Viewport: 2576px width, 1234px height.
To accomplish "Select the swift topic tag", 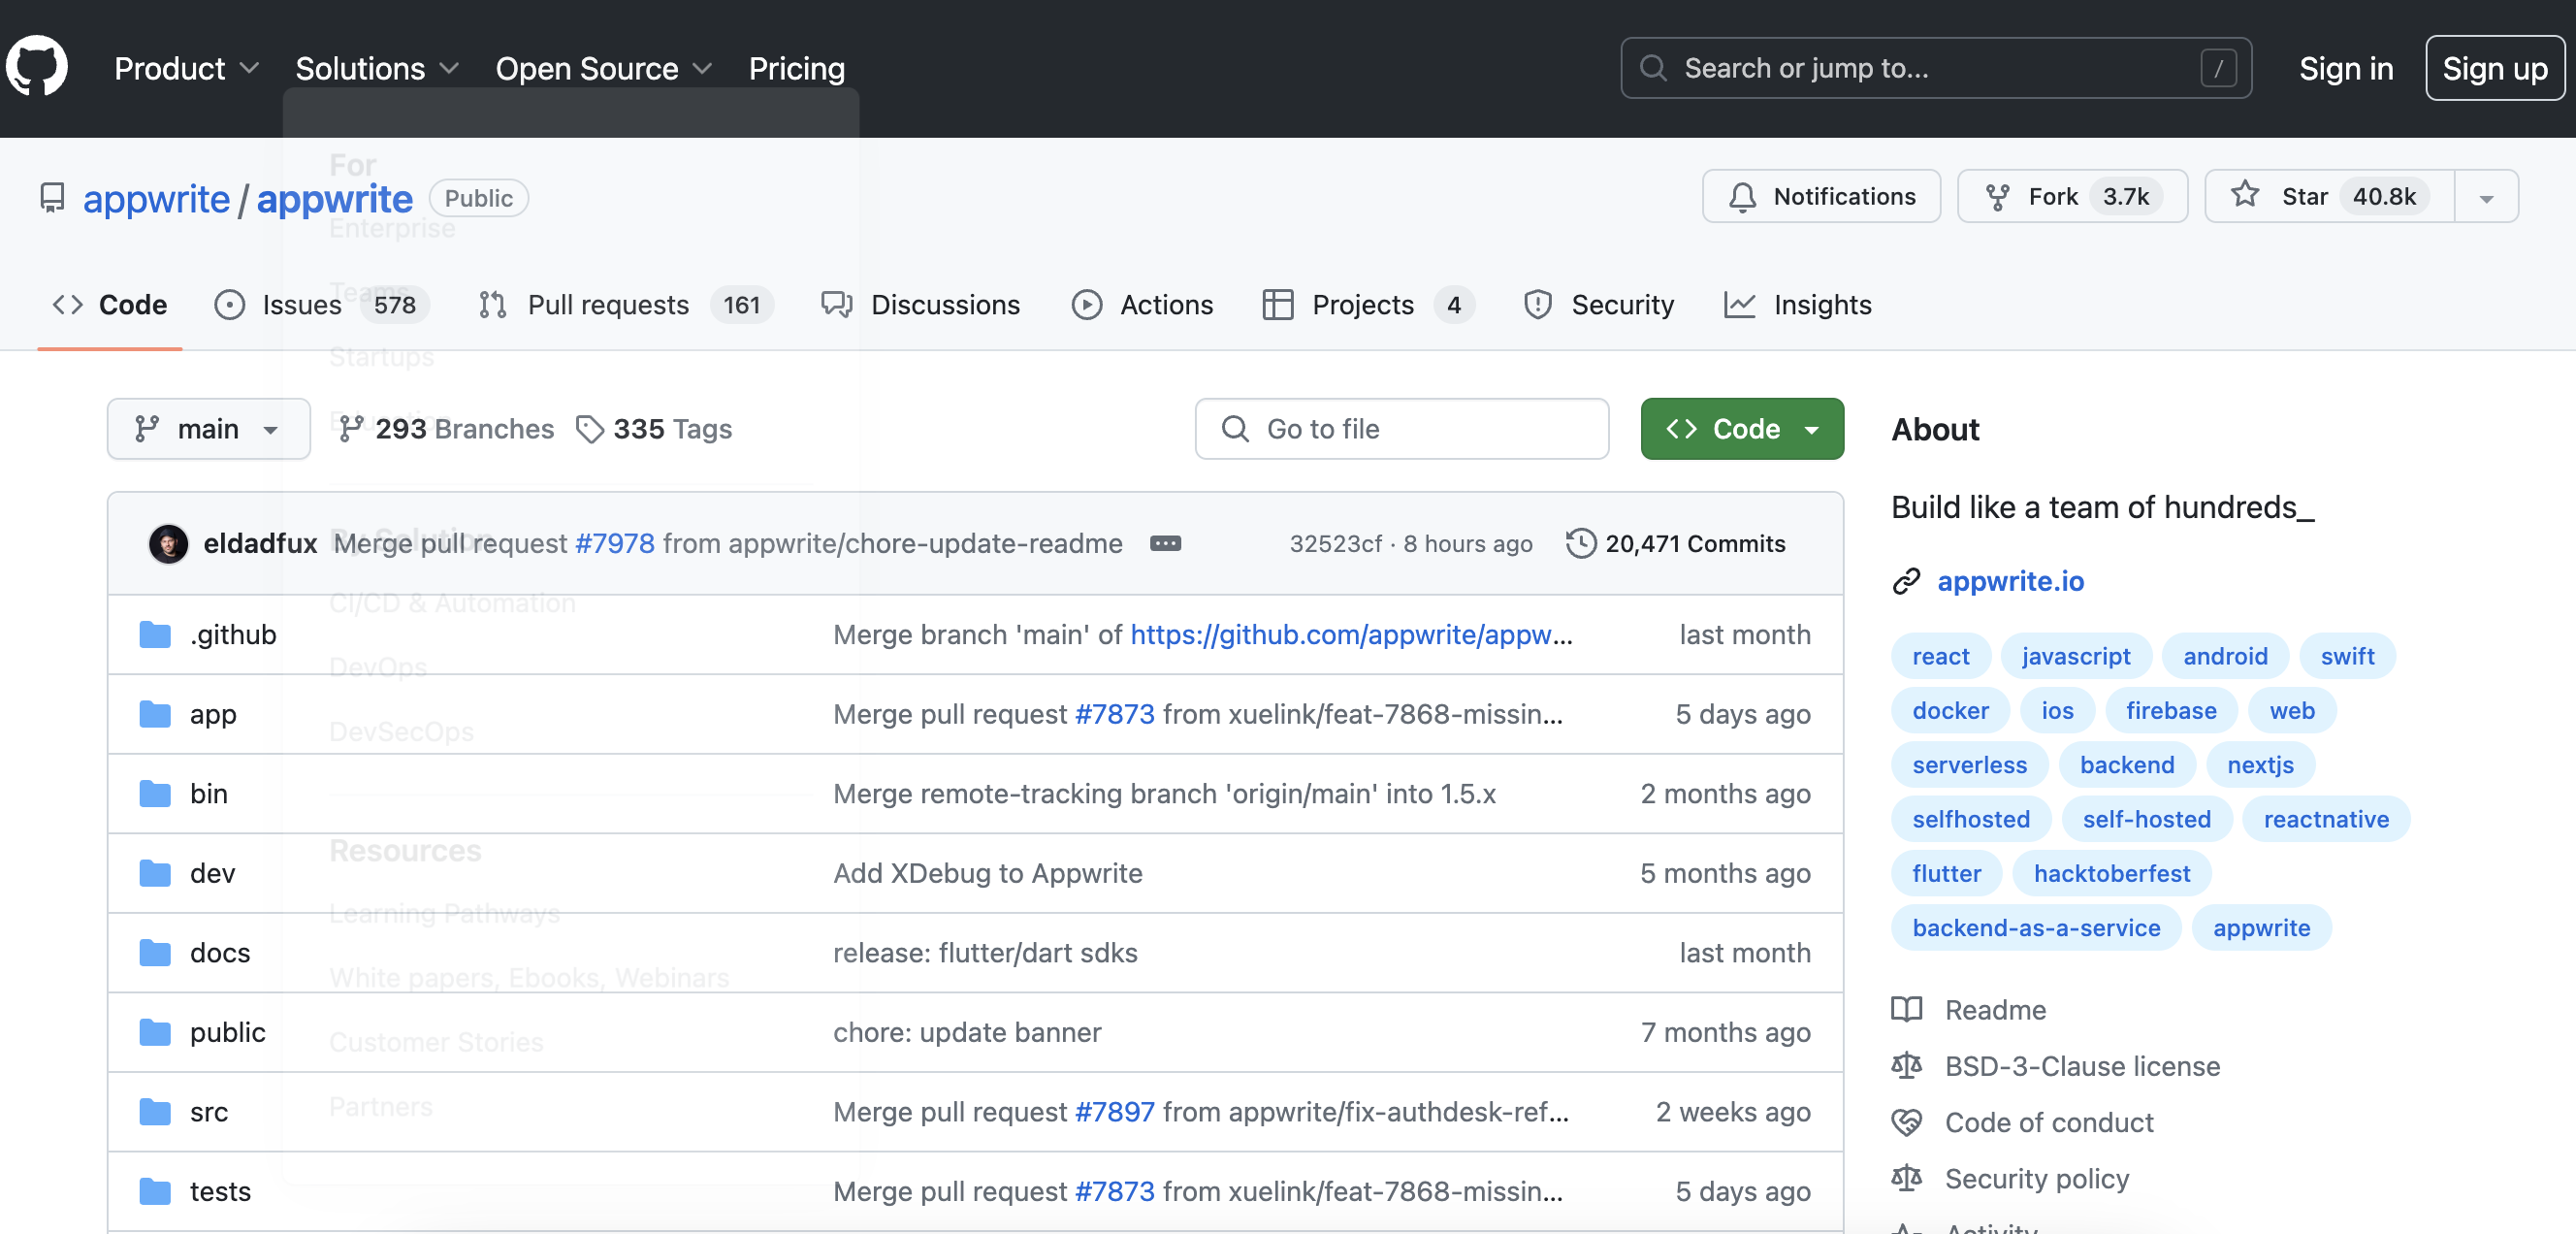I will point(2346,656).
